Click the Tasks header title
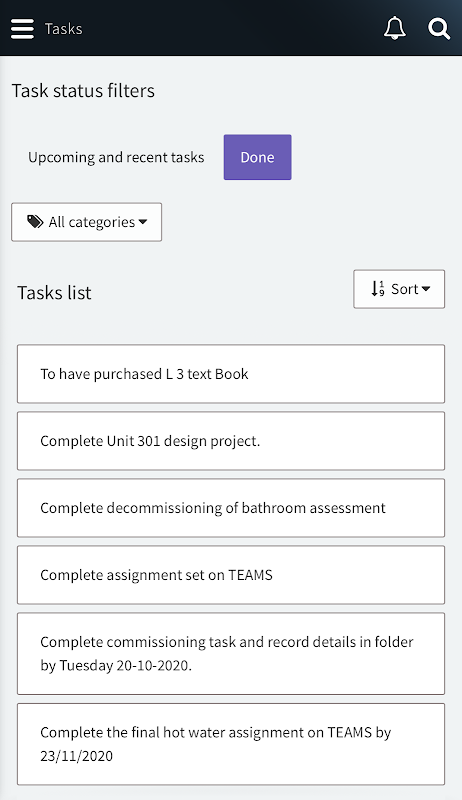Viewport: 462px width, 800px height. click(64, 29)
